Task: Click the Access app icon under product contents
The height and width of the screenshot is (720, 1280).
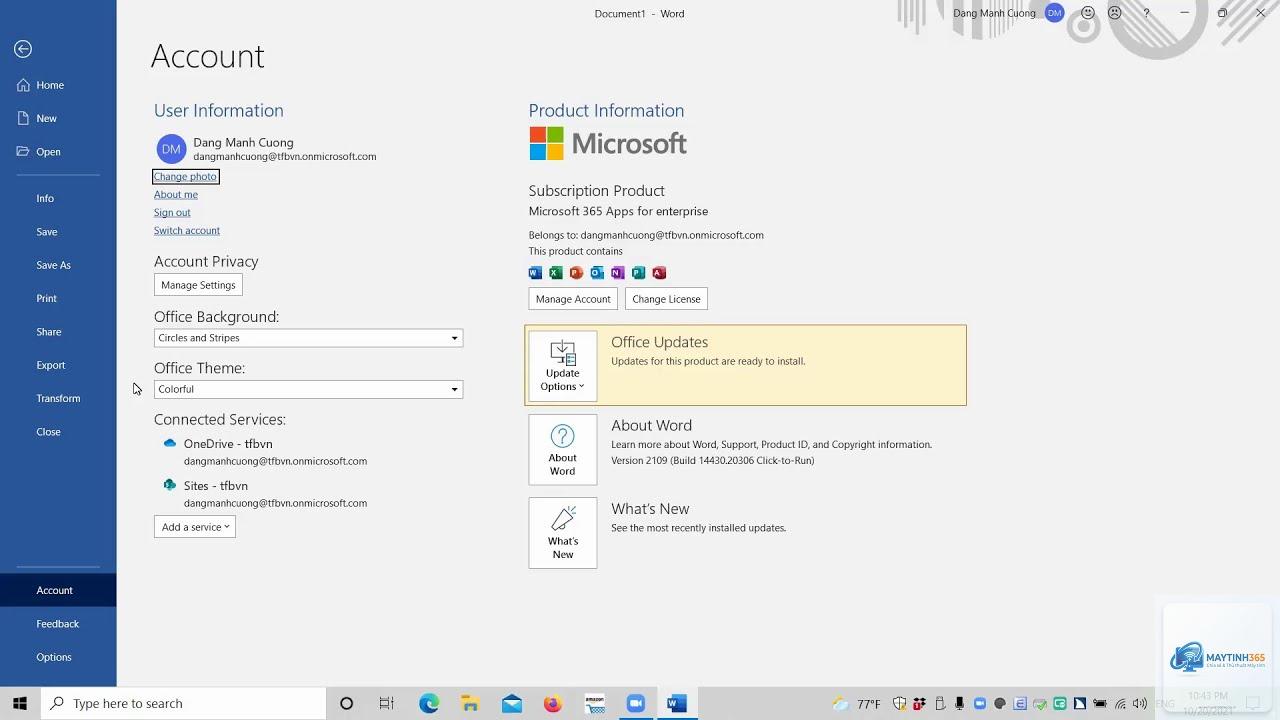Action: [x=659, y=273]
